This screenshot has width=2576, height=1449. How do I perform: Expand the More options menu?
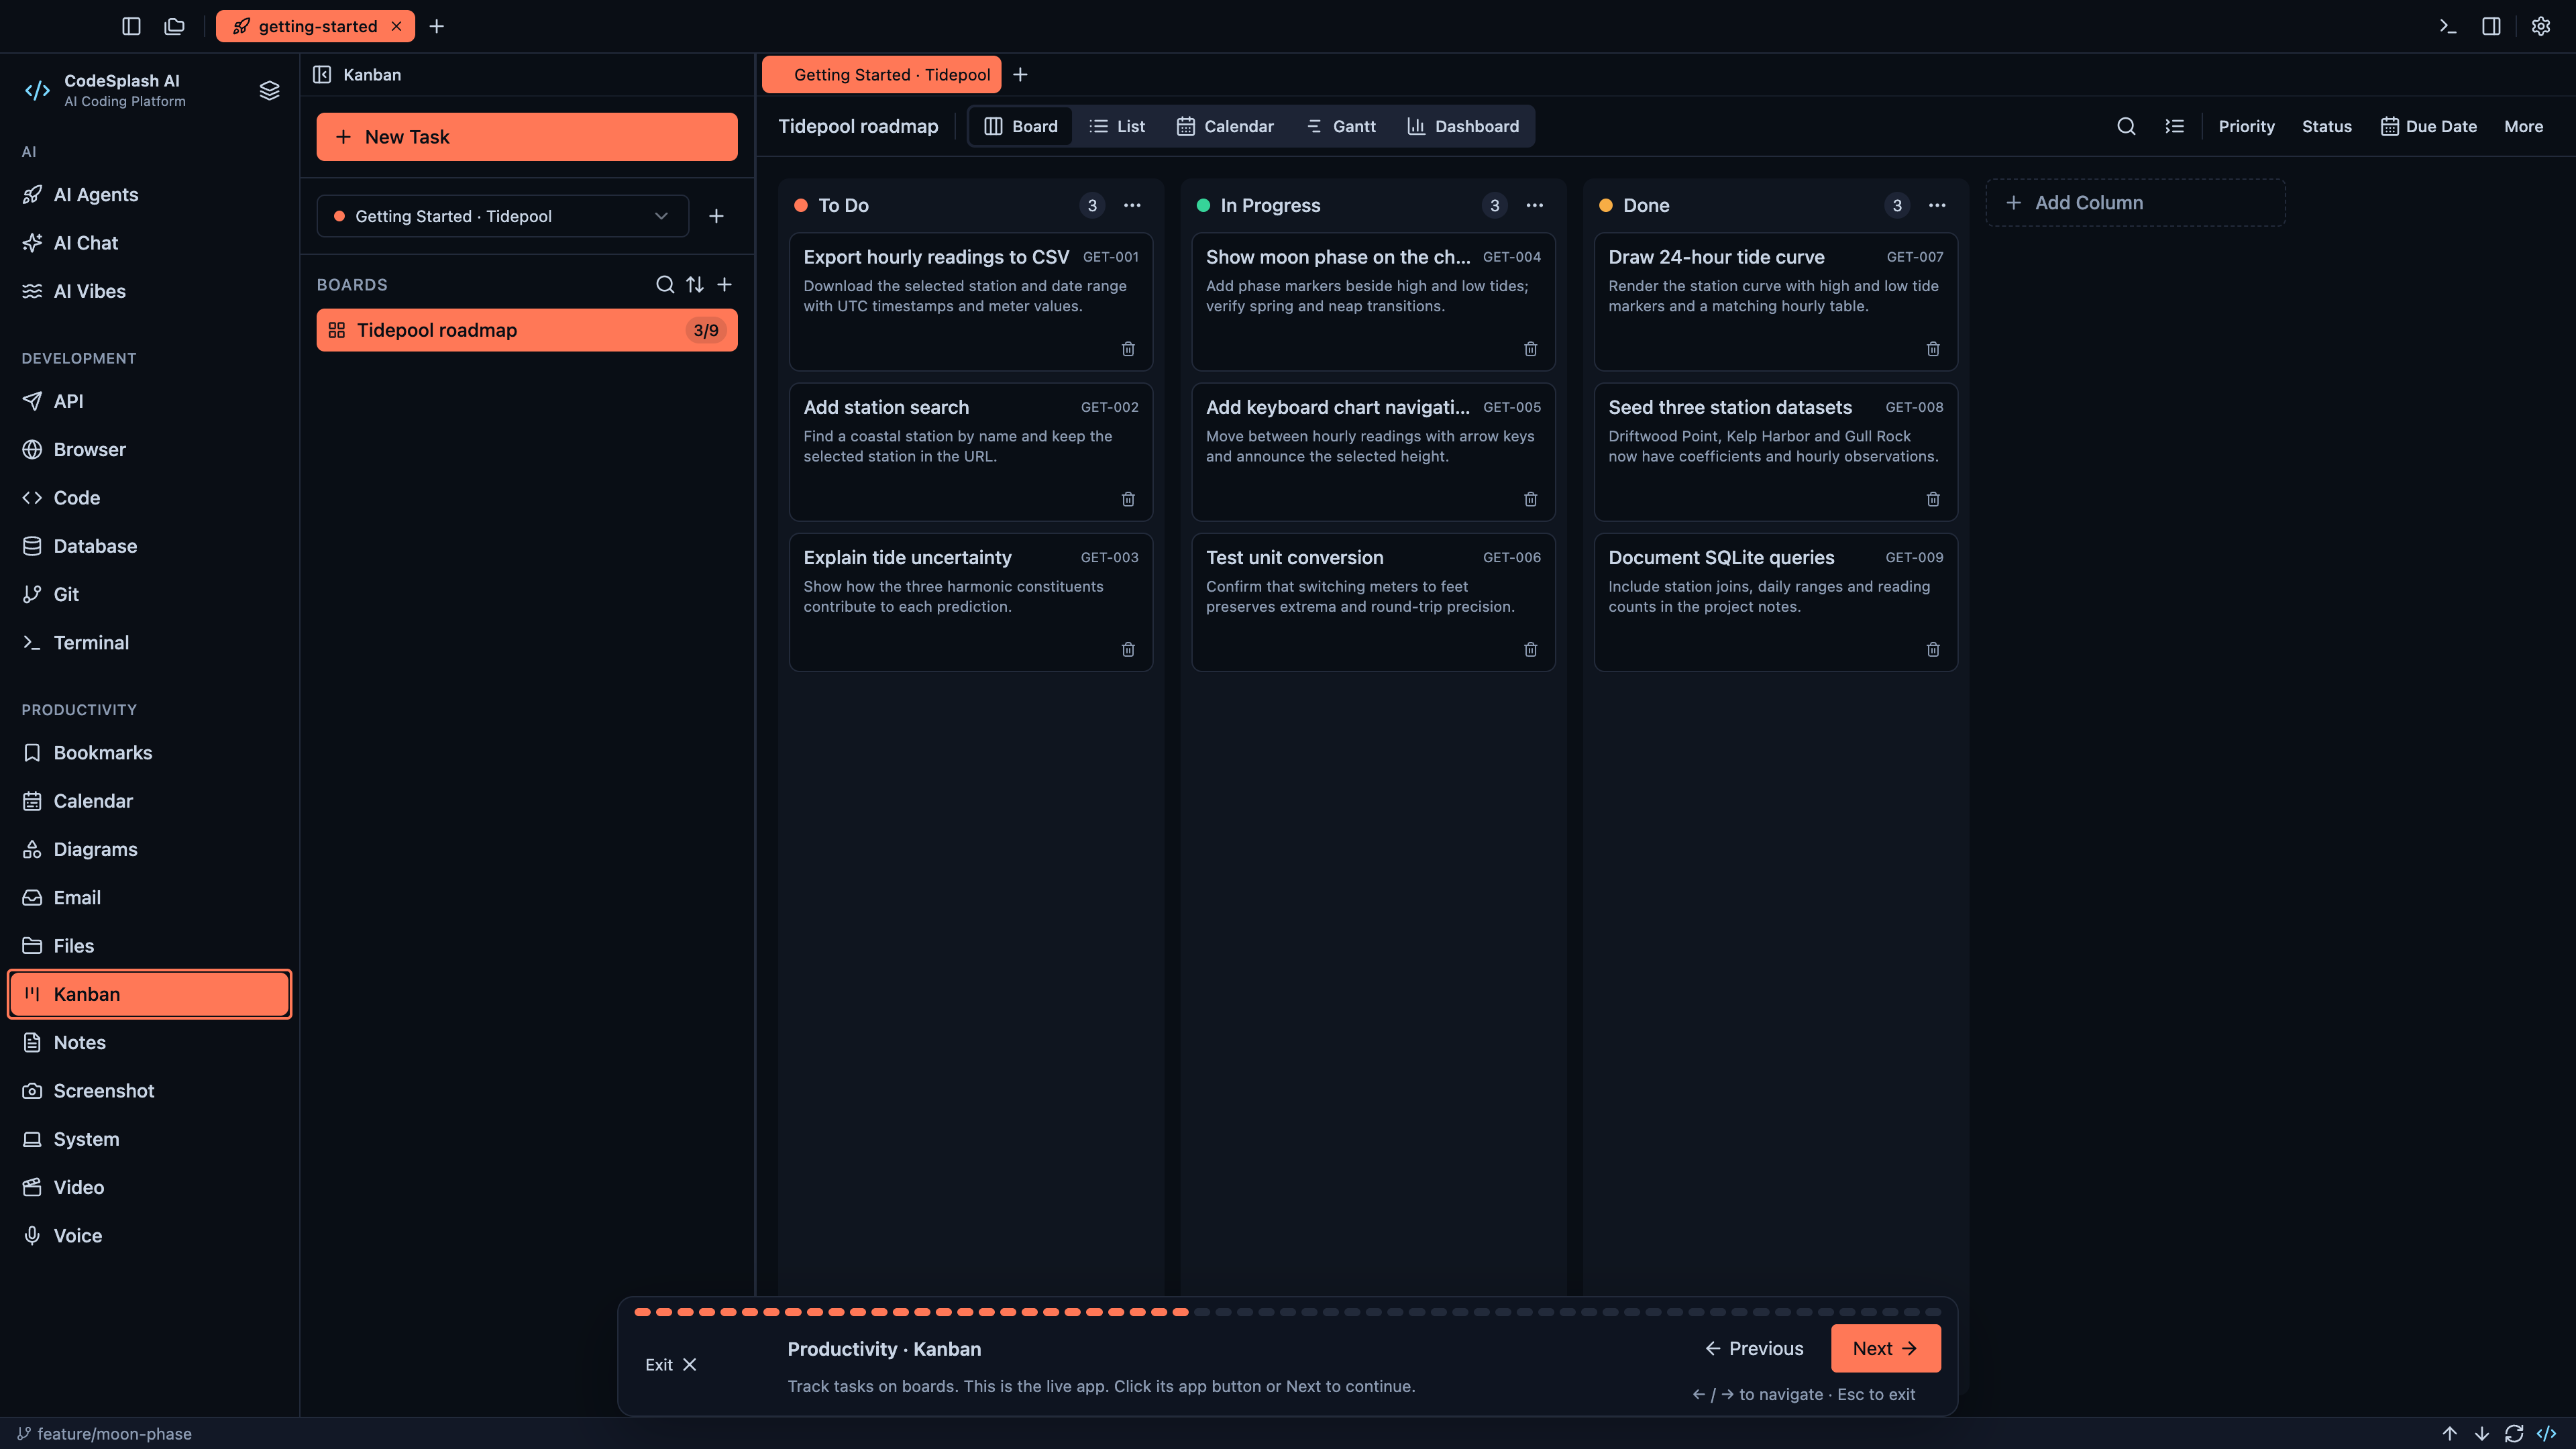[x=2523, y=126]
